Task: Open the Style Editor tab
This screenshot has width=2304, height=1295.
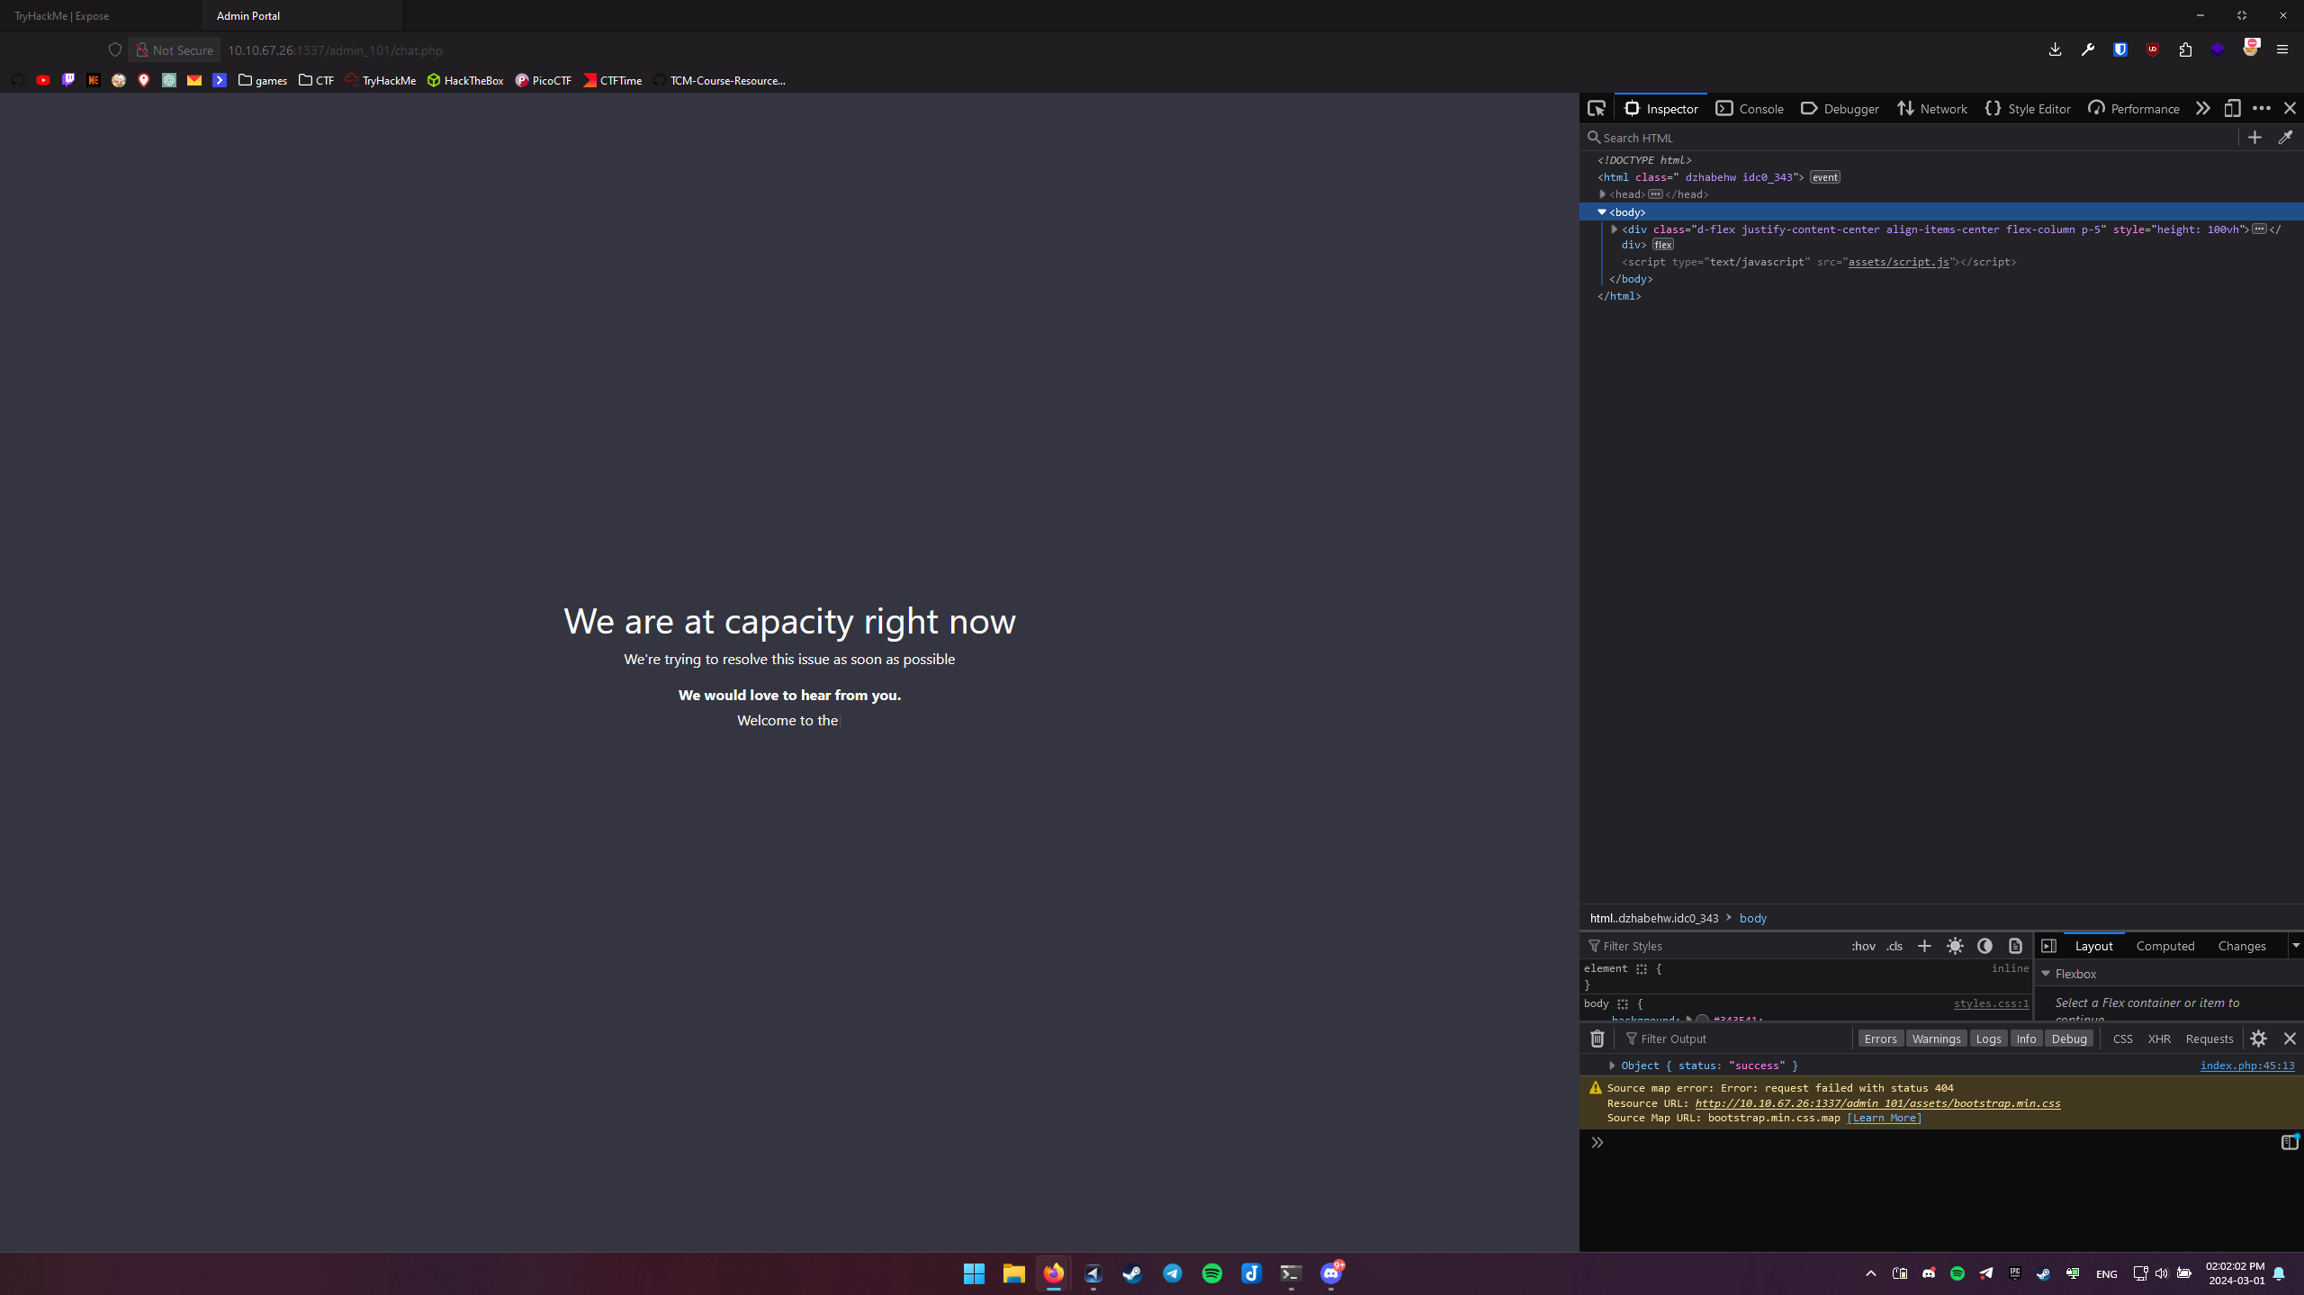Action: click(2028, 108)
